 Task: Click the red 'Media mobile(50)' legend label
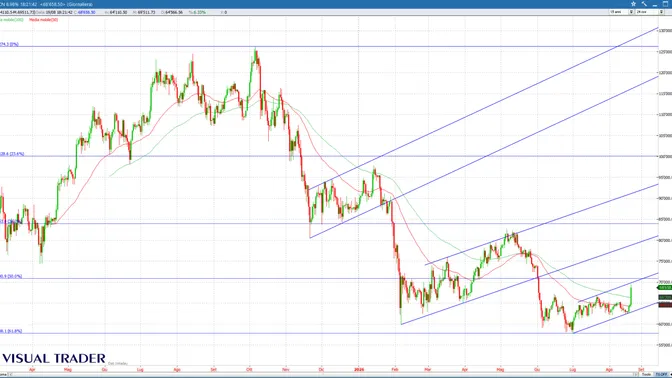click(44, 20)
